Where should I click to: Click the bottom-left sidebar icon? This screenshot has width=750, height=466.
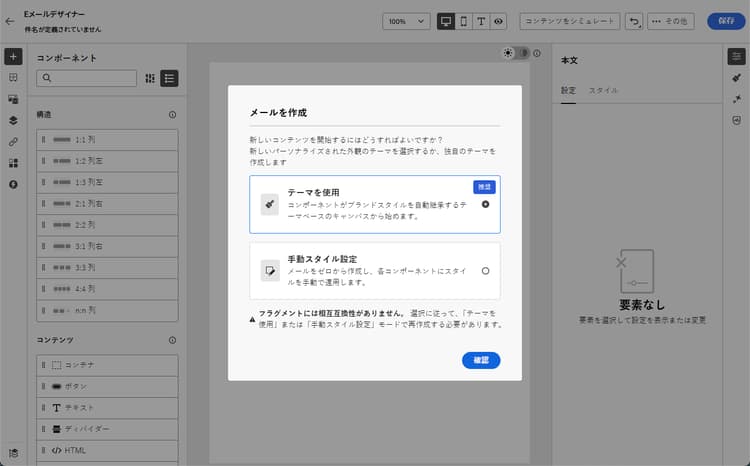click(x=13, y=453)
